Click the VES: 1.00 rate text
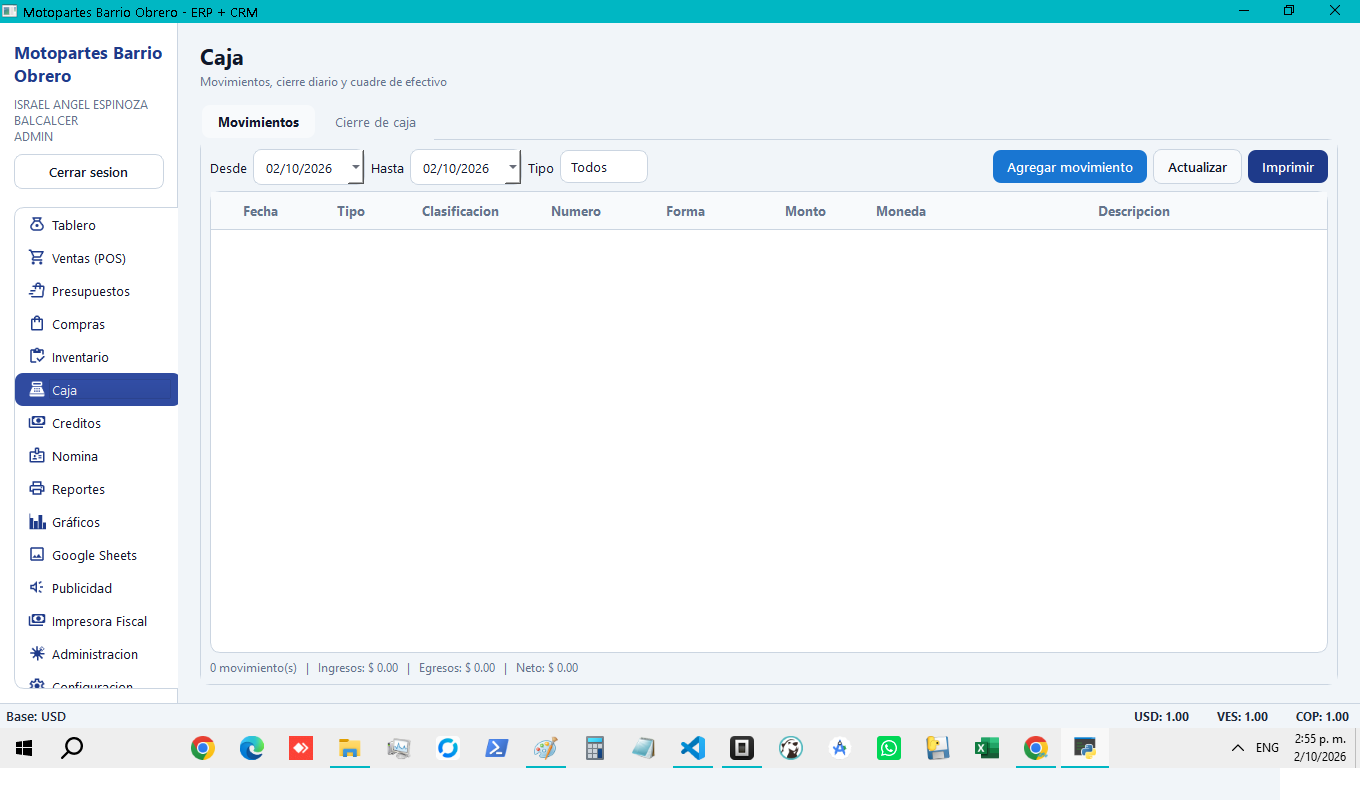Image resolution: width=1360 pixels, height=800 pixels. (x=1242, y=716)
